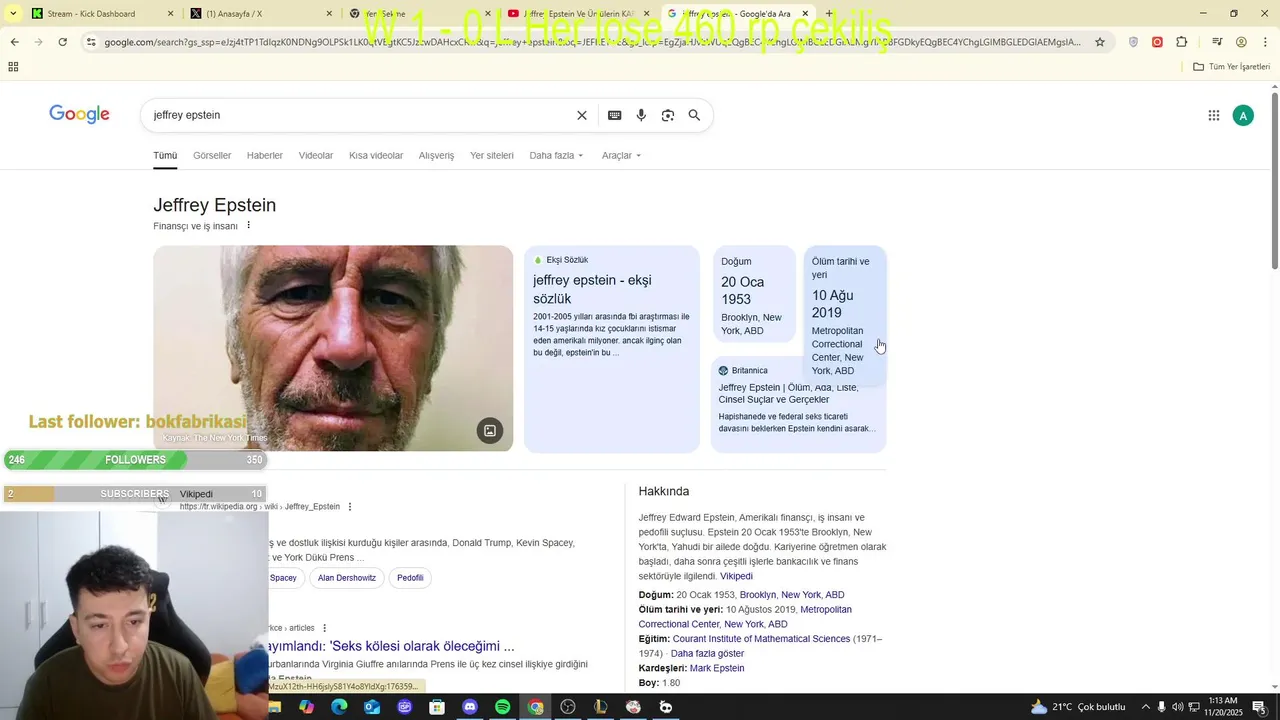This screenshot has width=1280, height=720.
Task: Open the tab search dropdown in Chrome
Action: point(13,13)
